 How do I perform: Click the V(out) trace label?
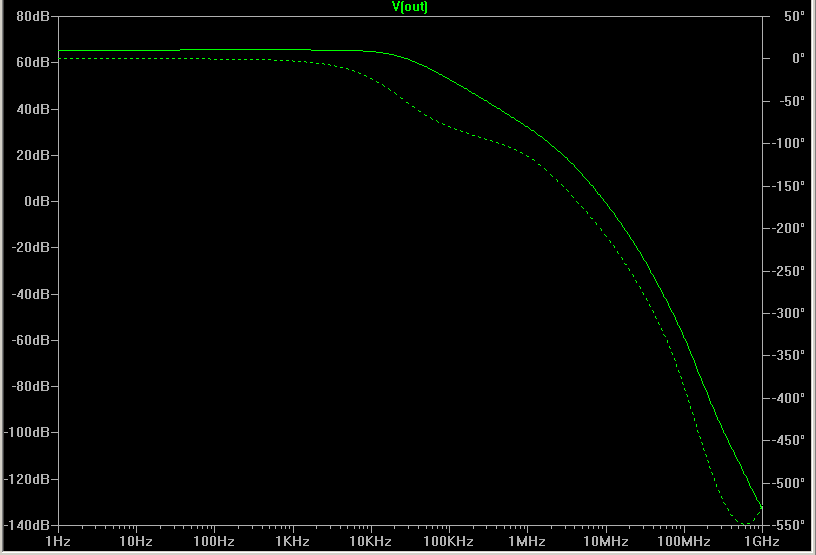(x=410, y=7)
